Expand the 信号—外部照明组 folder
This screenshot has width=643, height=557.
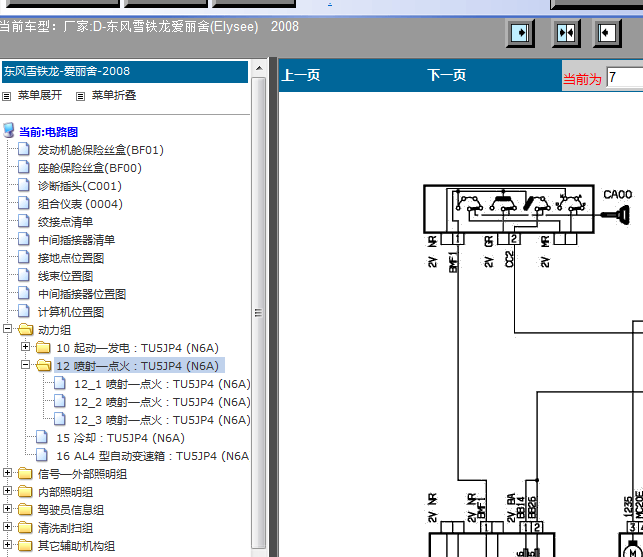pyautogui.click(x=9, y=474)
